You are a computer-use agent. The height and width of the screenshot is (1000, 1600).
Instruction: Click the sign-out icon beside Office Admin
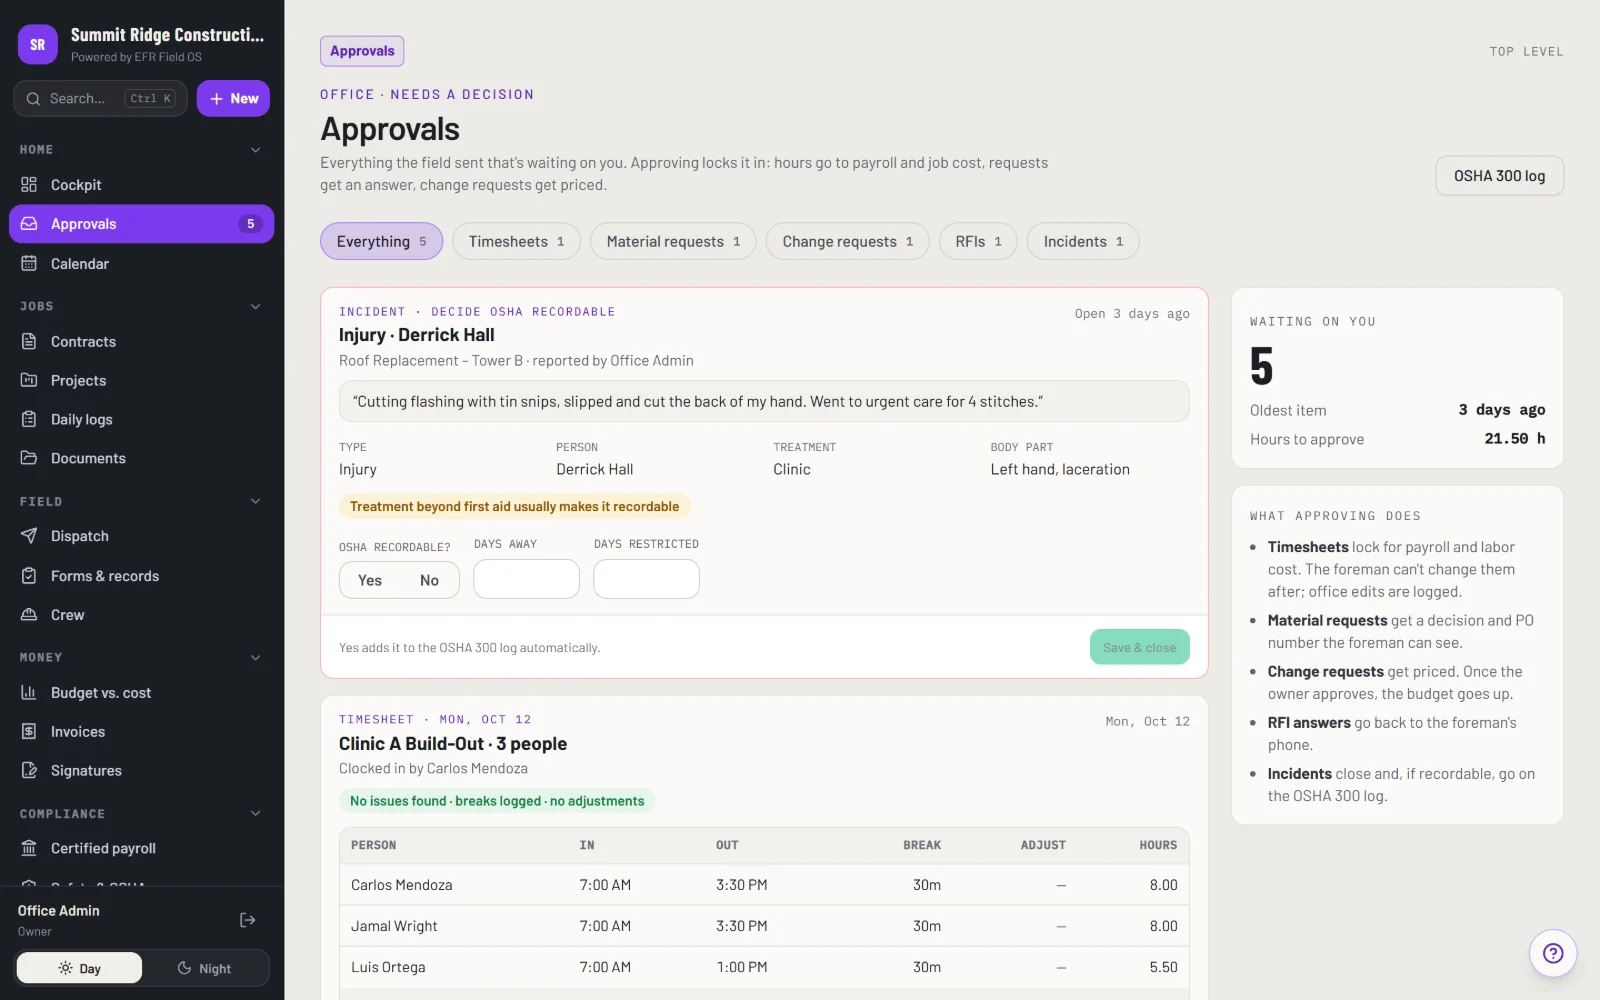[x=248, y=920]
